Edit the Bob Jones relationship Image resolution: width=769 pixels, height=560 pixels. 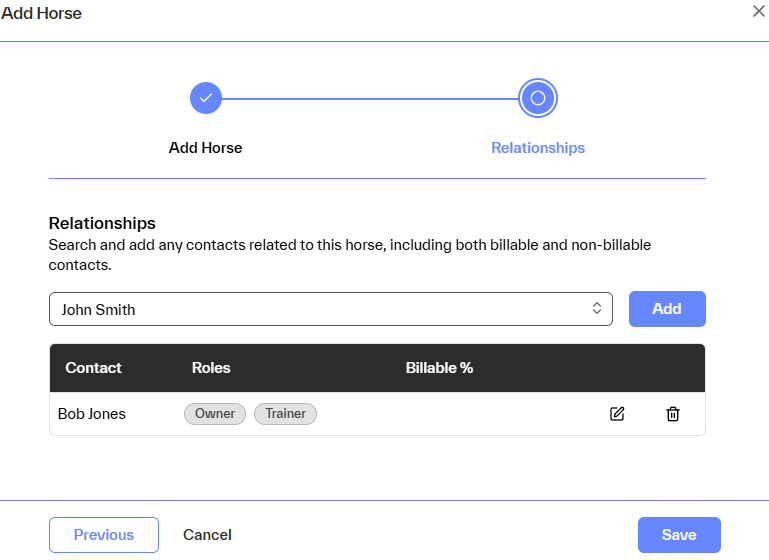(617, 414)
